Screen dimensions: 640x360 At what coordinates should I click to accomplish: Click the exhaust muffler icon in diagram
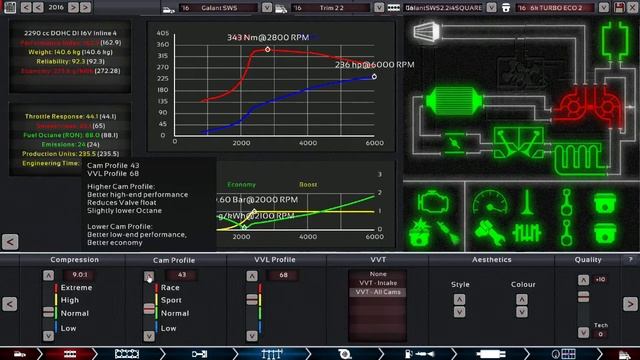(x=615, y=40)
